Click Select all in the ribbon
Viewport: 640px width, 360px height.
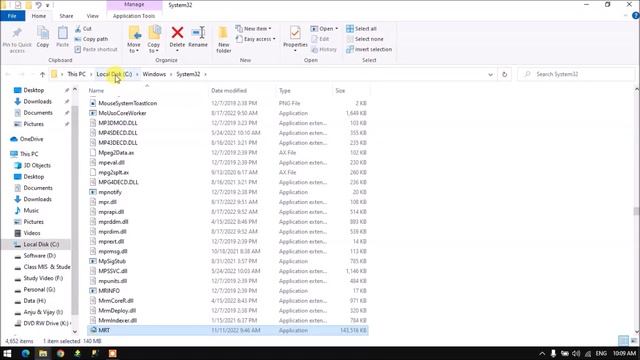click(361, 29)
